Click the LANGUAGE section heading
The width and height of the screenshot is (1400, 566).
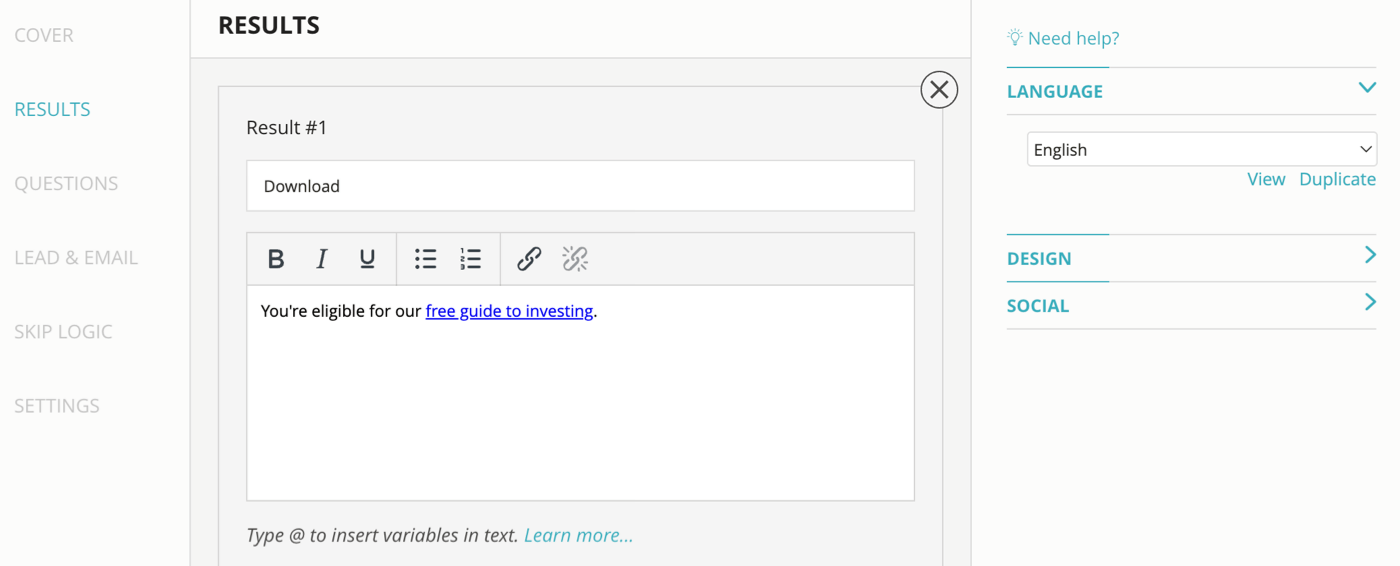[x=1055, y=91]
